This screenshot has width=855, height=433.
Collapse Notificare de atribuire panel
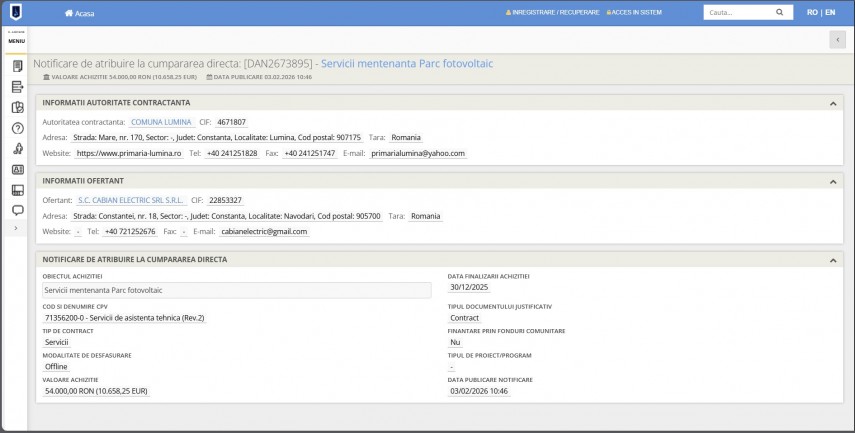833,260
